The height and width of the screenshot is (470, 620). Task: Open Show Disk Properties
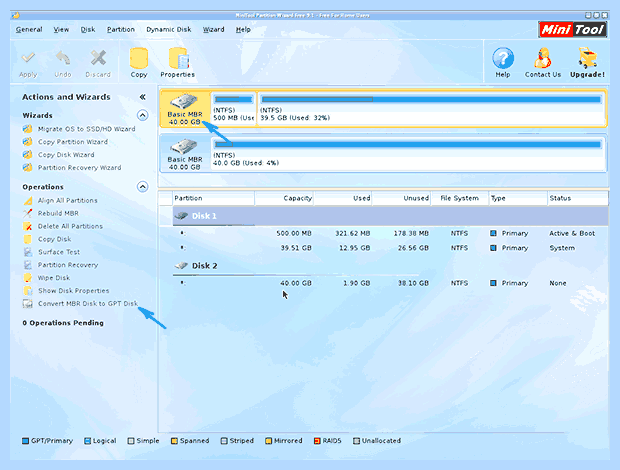[x=74, y=291]
